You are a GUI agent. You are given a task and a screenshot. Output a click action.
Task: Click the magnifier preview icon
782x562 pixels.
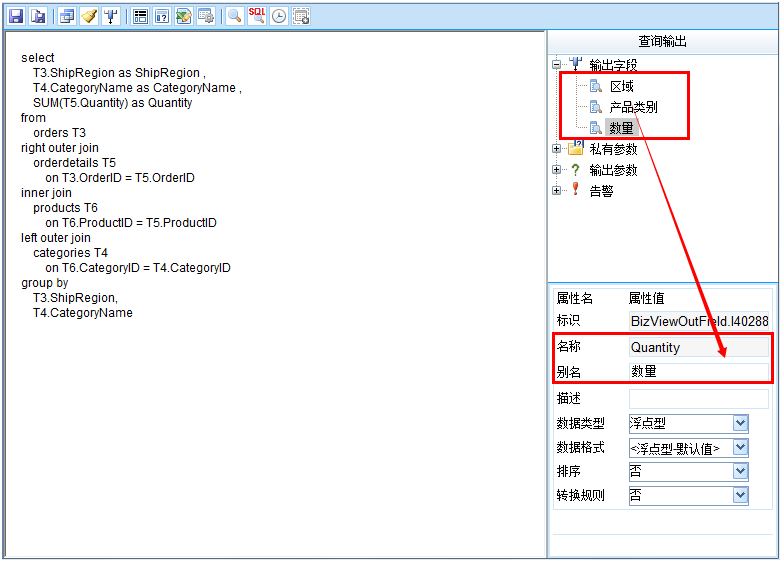[234, 16]
